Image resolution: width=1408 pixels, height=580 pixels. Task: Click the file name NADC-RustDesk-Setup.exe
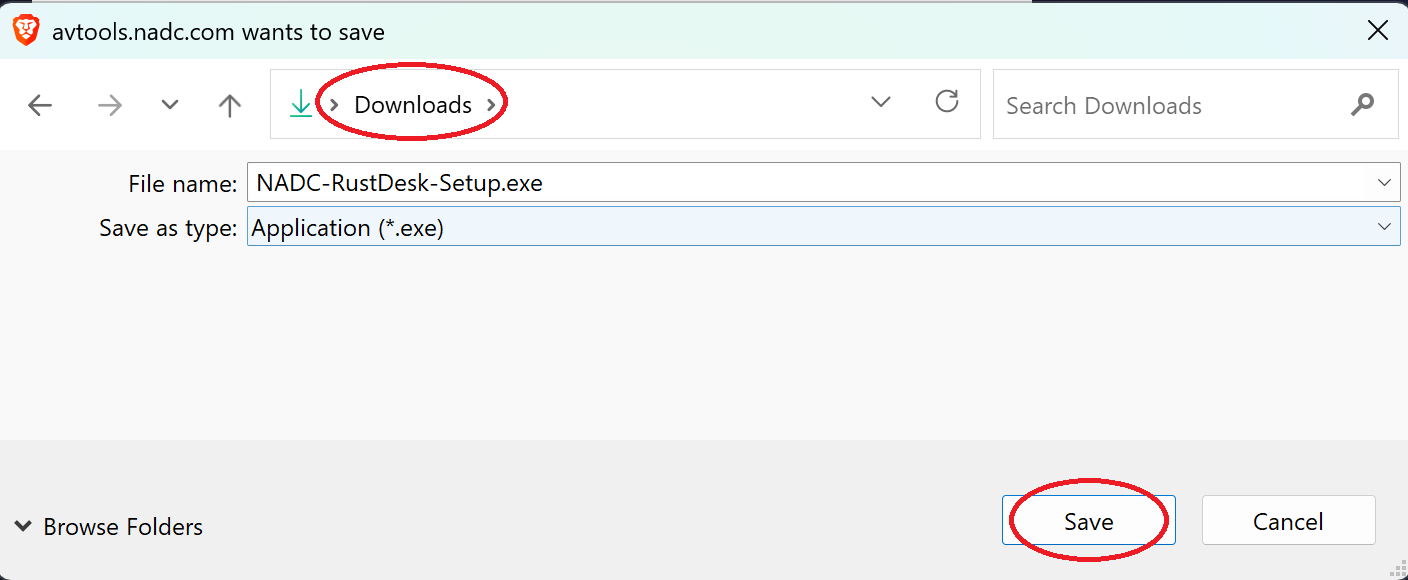pyautogui.click(x=400, y=182)
